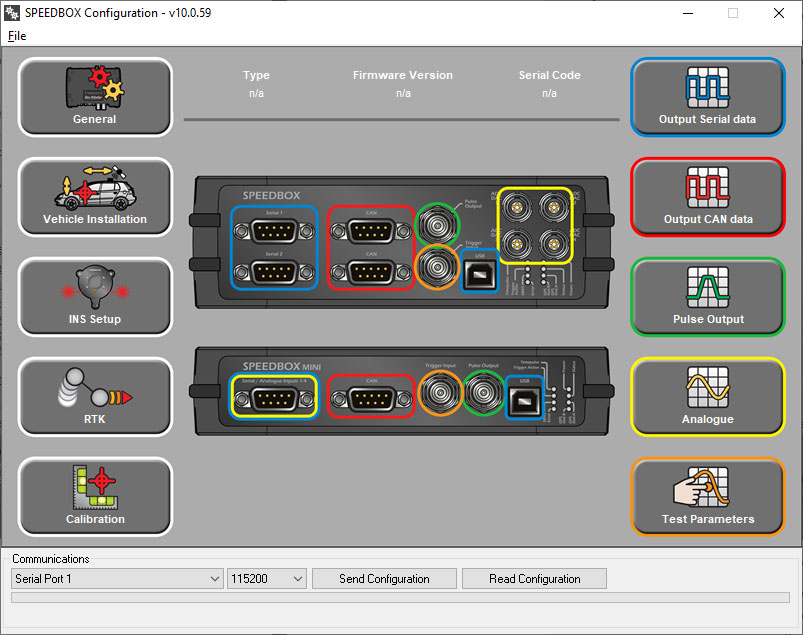The image size is (803, 635).
Task: Open the General settings icon button
Action: point(95,97)
